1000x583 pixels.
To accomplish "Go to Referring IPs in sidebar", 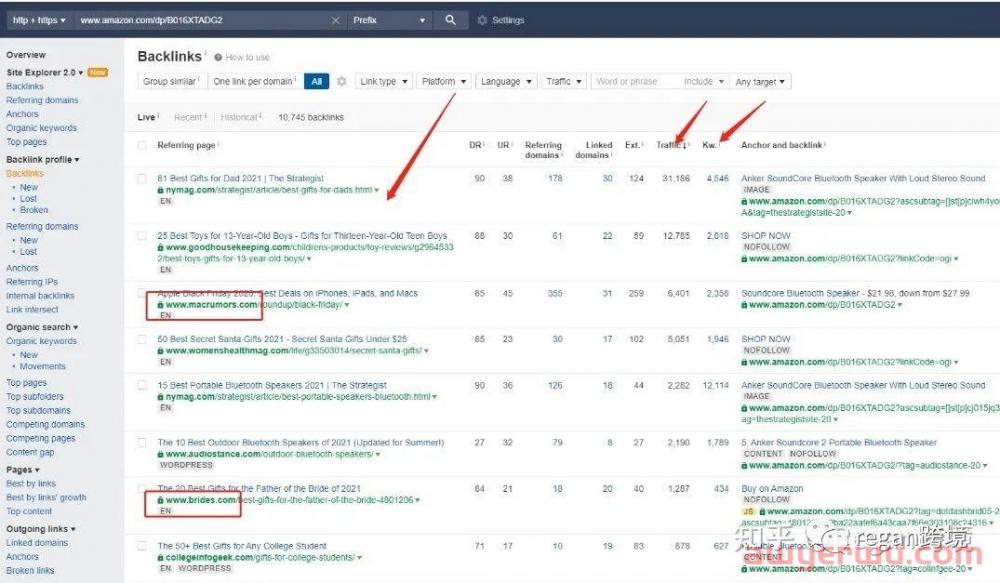I will coord(32,282).
